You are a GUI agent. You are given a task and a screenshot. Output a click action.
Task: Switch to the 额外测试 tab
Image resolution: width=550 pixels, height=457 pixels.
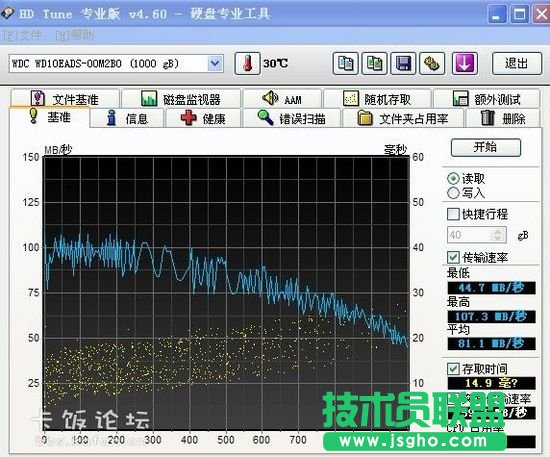pos(487,99)
